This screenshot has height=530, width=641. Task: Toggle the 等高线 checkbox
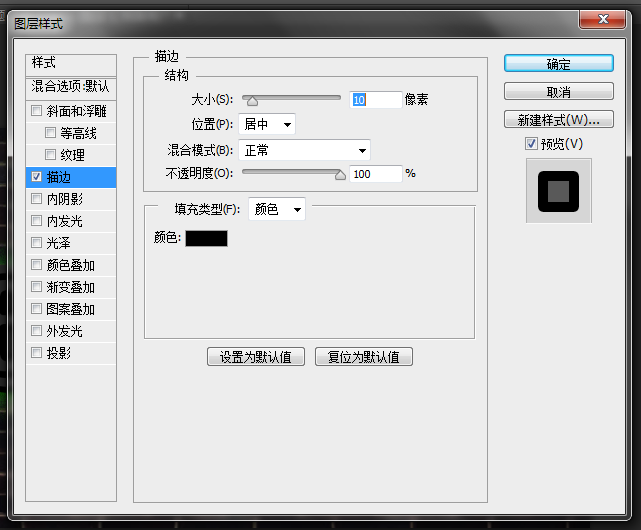[x=51, y=133]
